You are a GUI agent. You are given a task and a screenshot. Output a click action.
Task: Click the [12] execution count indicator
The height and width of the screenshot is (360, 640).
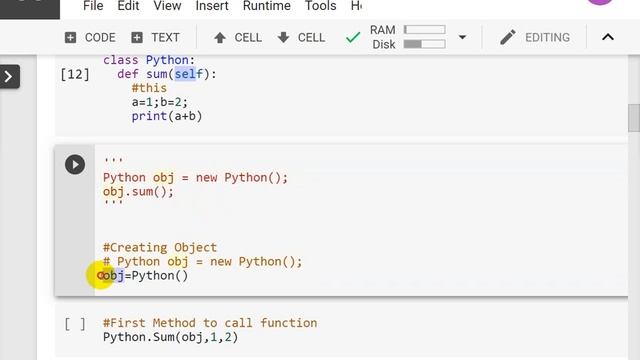point(75,74)
